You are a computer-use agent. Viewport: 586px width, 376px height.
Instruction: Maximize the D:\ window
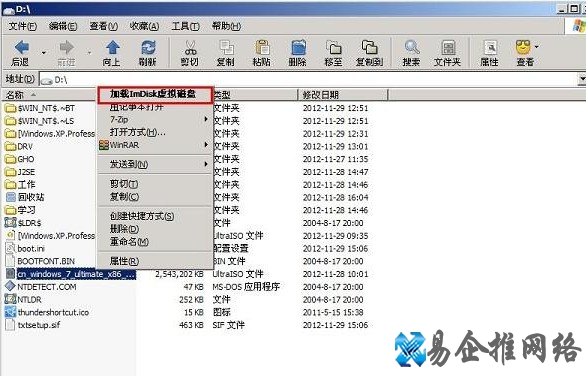pyautogui.click(x=574, y=9)
